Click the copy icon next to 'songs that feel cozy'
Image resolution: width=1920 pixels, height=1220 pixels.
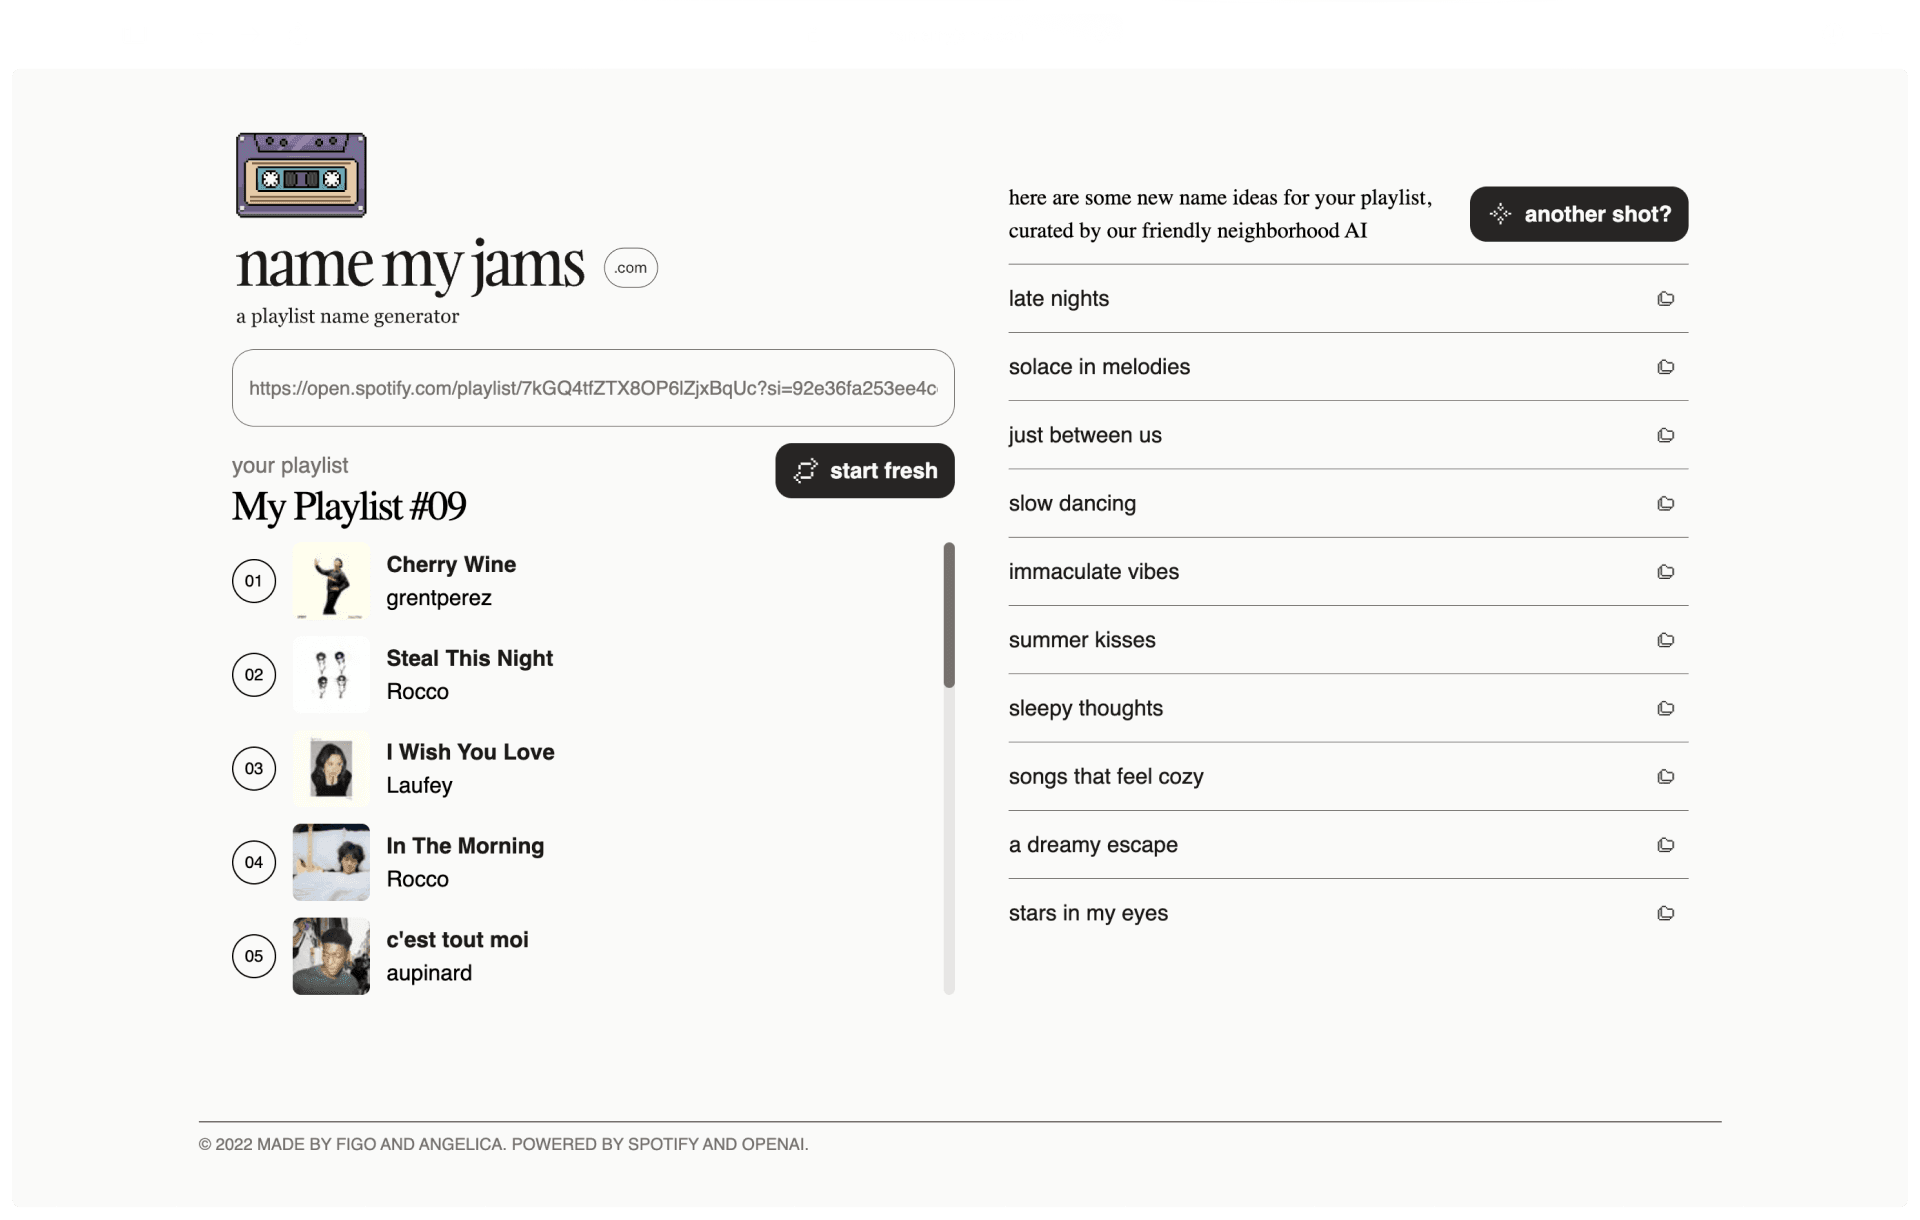(x=1665, y=776)
